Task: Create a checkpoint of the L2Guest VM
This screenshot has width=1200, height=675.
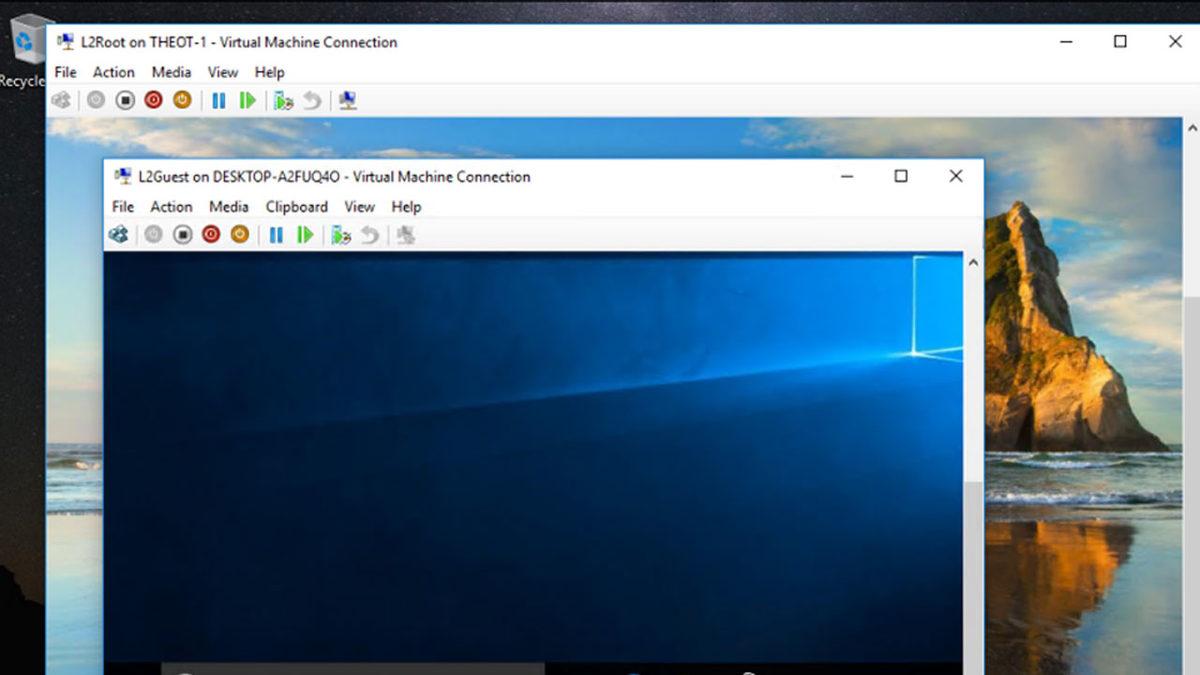Action: (340, 235)
